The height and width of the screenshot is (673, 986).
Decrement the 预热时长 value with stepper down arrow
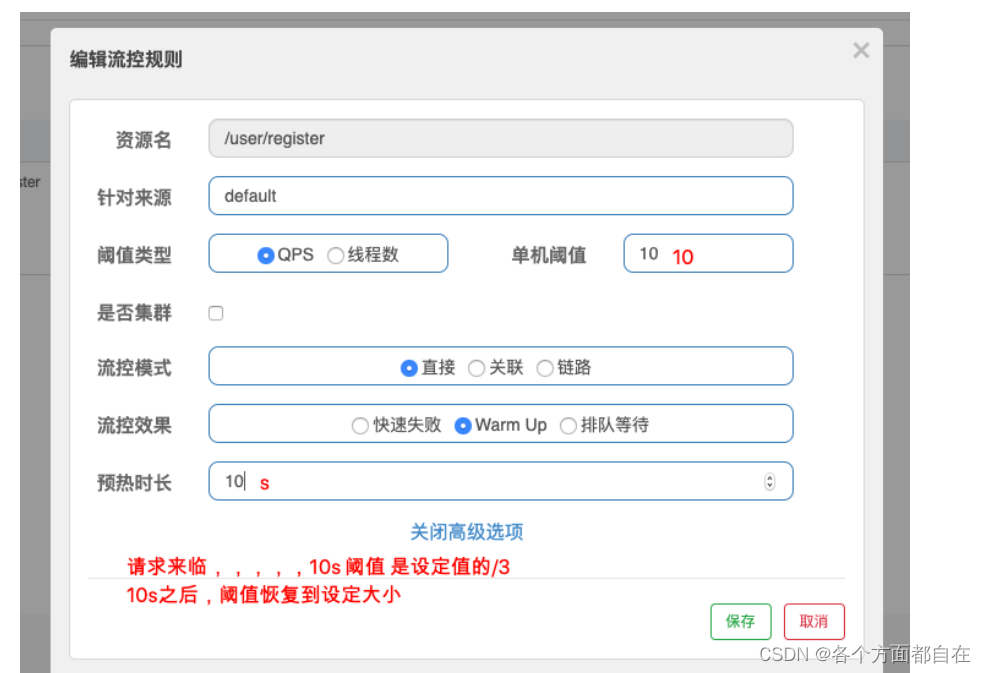click(x=769, y=485)
